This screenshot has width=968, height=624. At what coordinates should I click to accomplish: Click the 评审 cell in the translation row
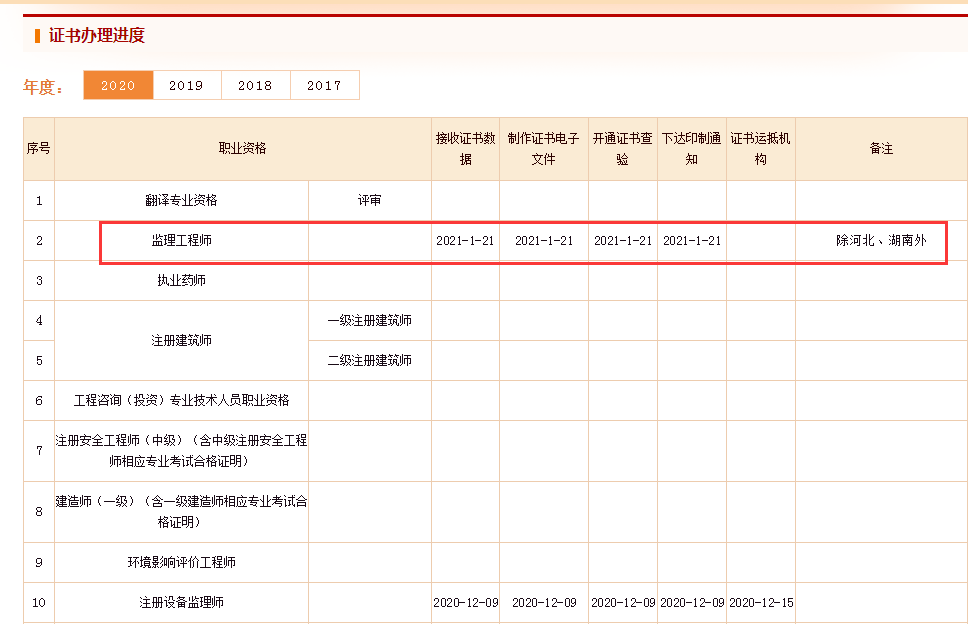pos(370,200)
